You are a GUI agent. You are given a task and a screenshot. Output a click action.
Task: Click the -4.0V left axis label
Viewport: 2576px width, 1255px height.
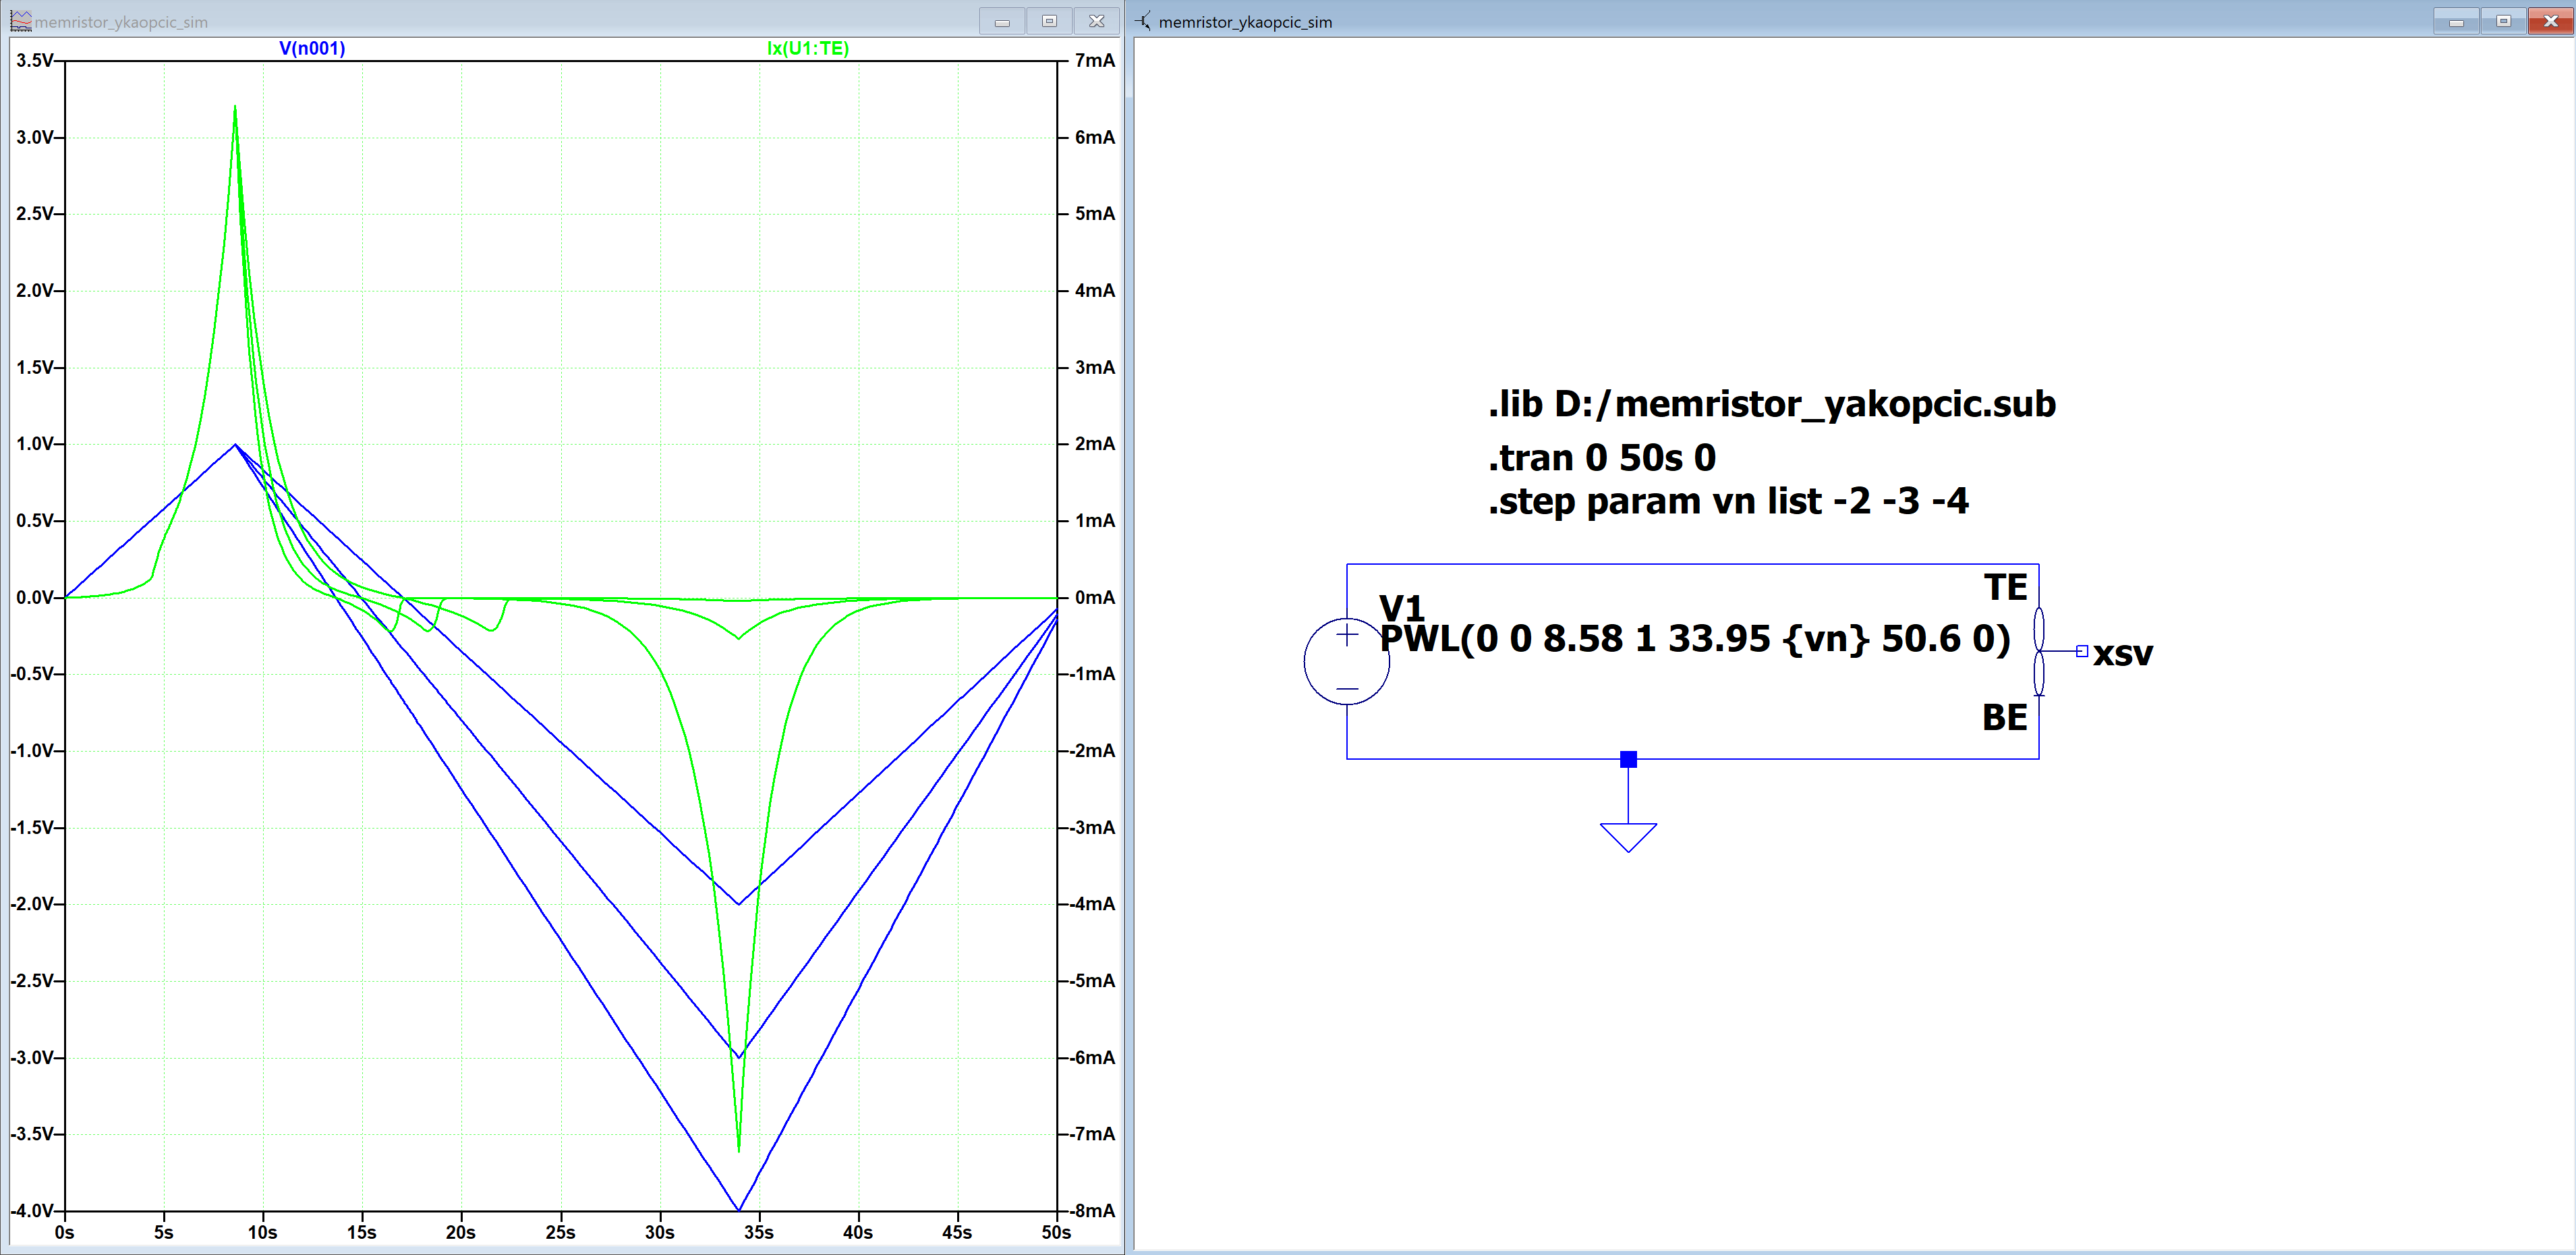coord(32,1210)
